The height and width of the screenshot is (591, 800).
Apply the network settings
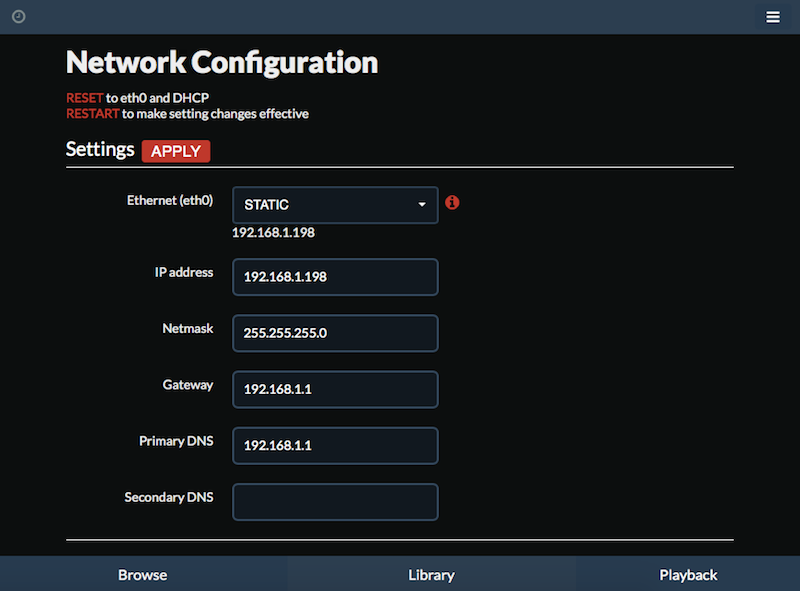(176, 151)
